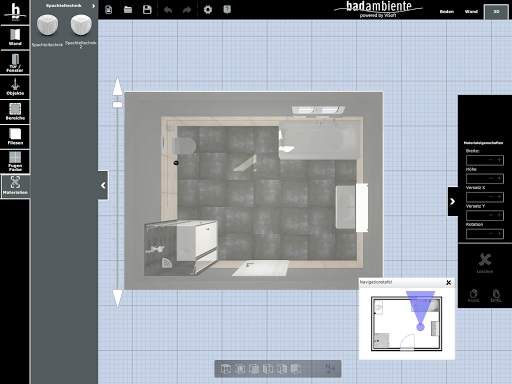Click the blue camera position marker in minimap

pos(420,327)
